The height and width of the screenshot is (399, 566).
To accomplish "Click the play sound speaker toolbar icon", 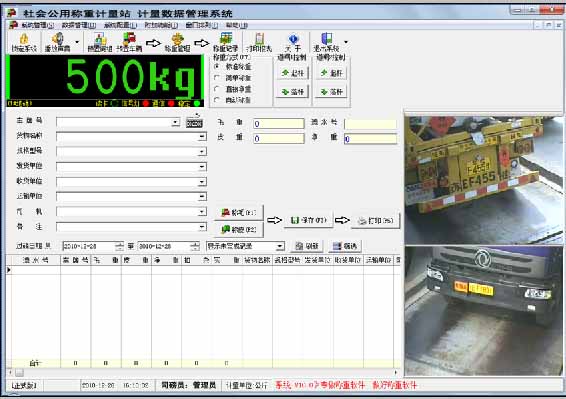I will (x=58, y=42).
